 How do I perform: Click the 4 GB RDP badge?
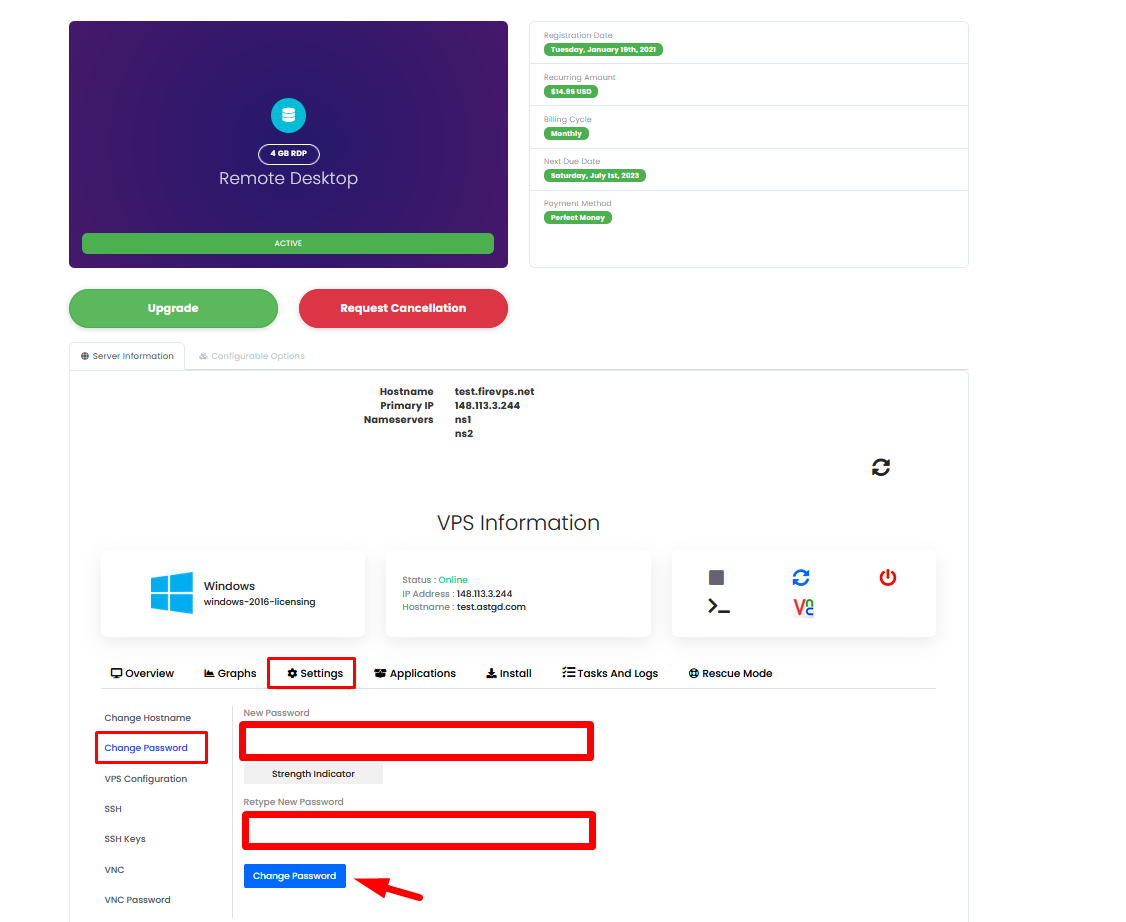(289, 154)
